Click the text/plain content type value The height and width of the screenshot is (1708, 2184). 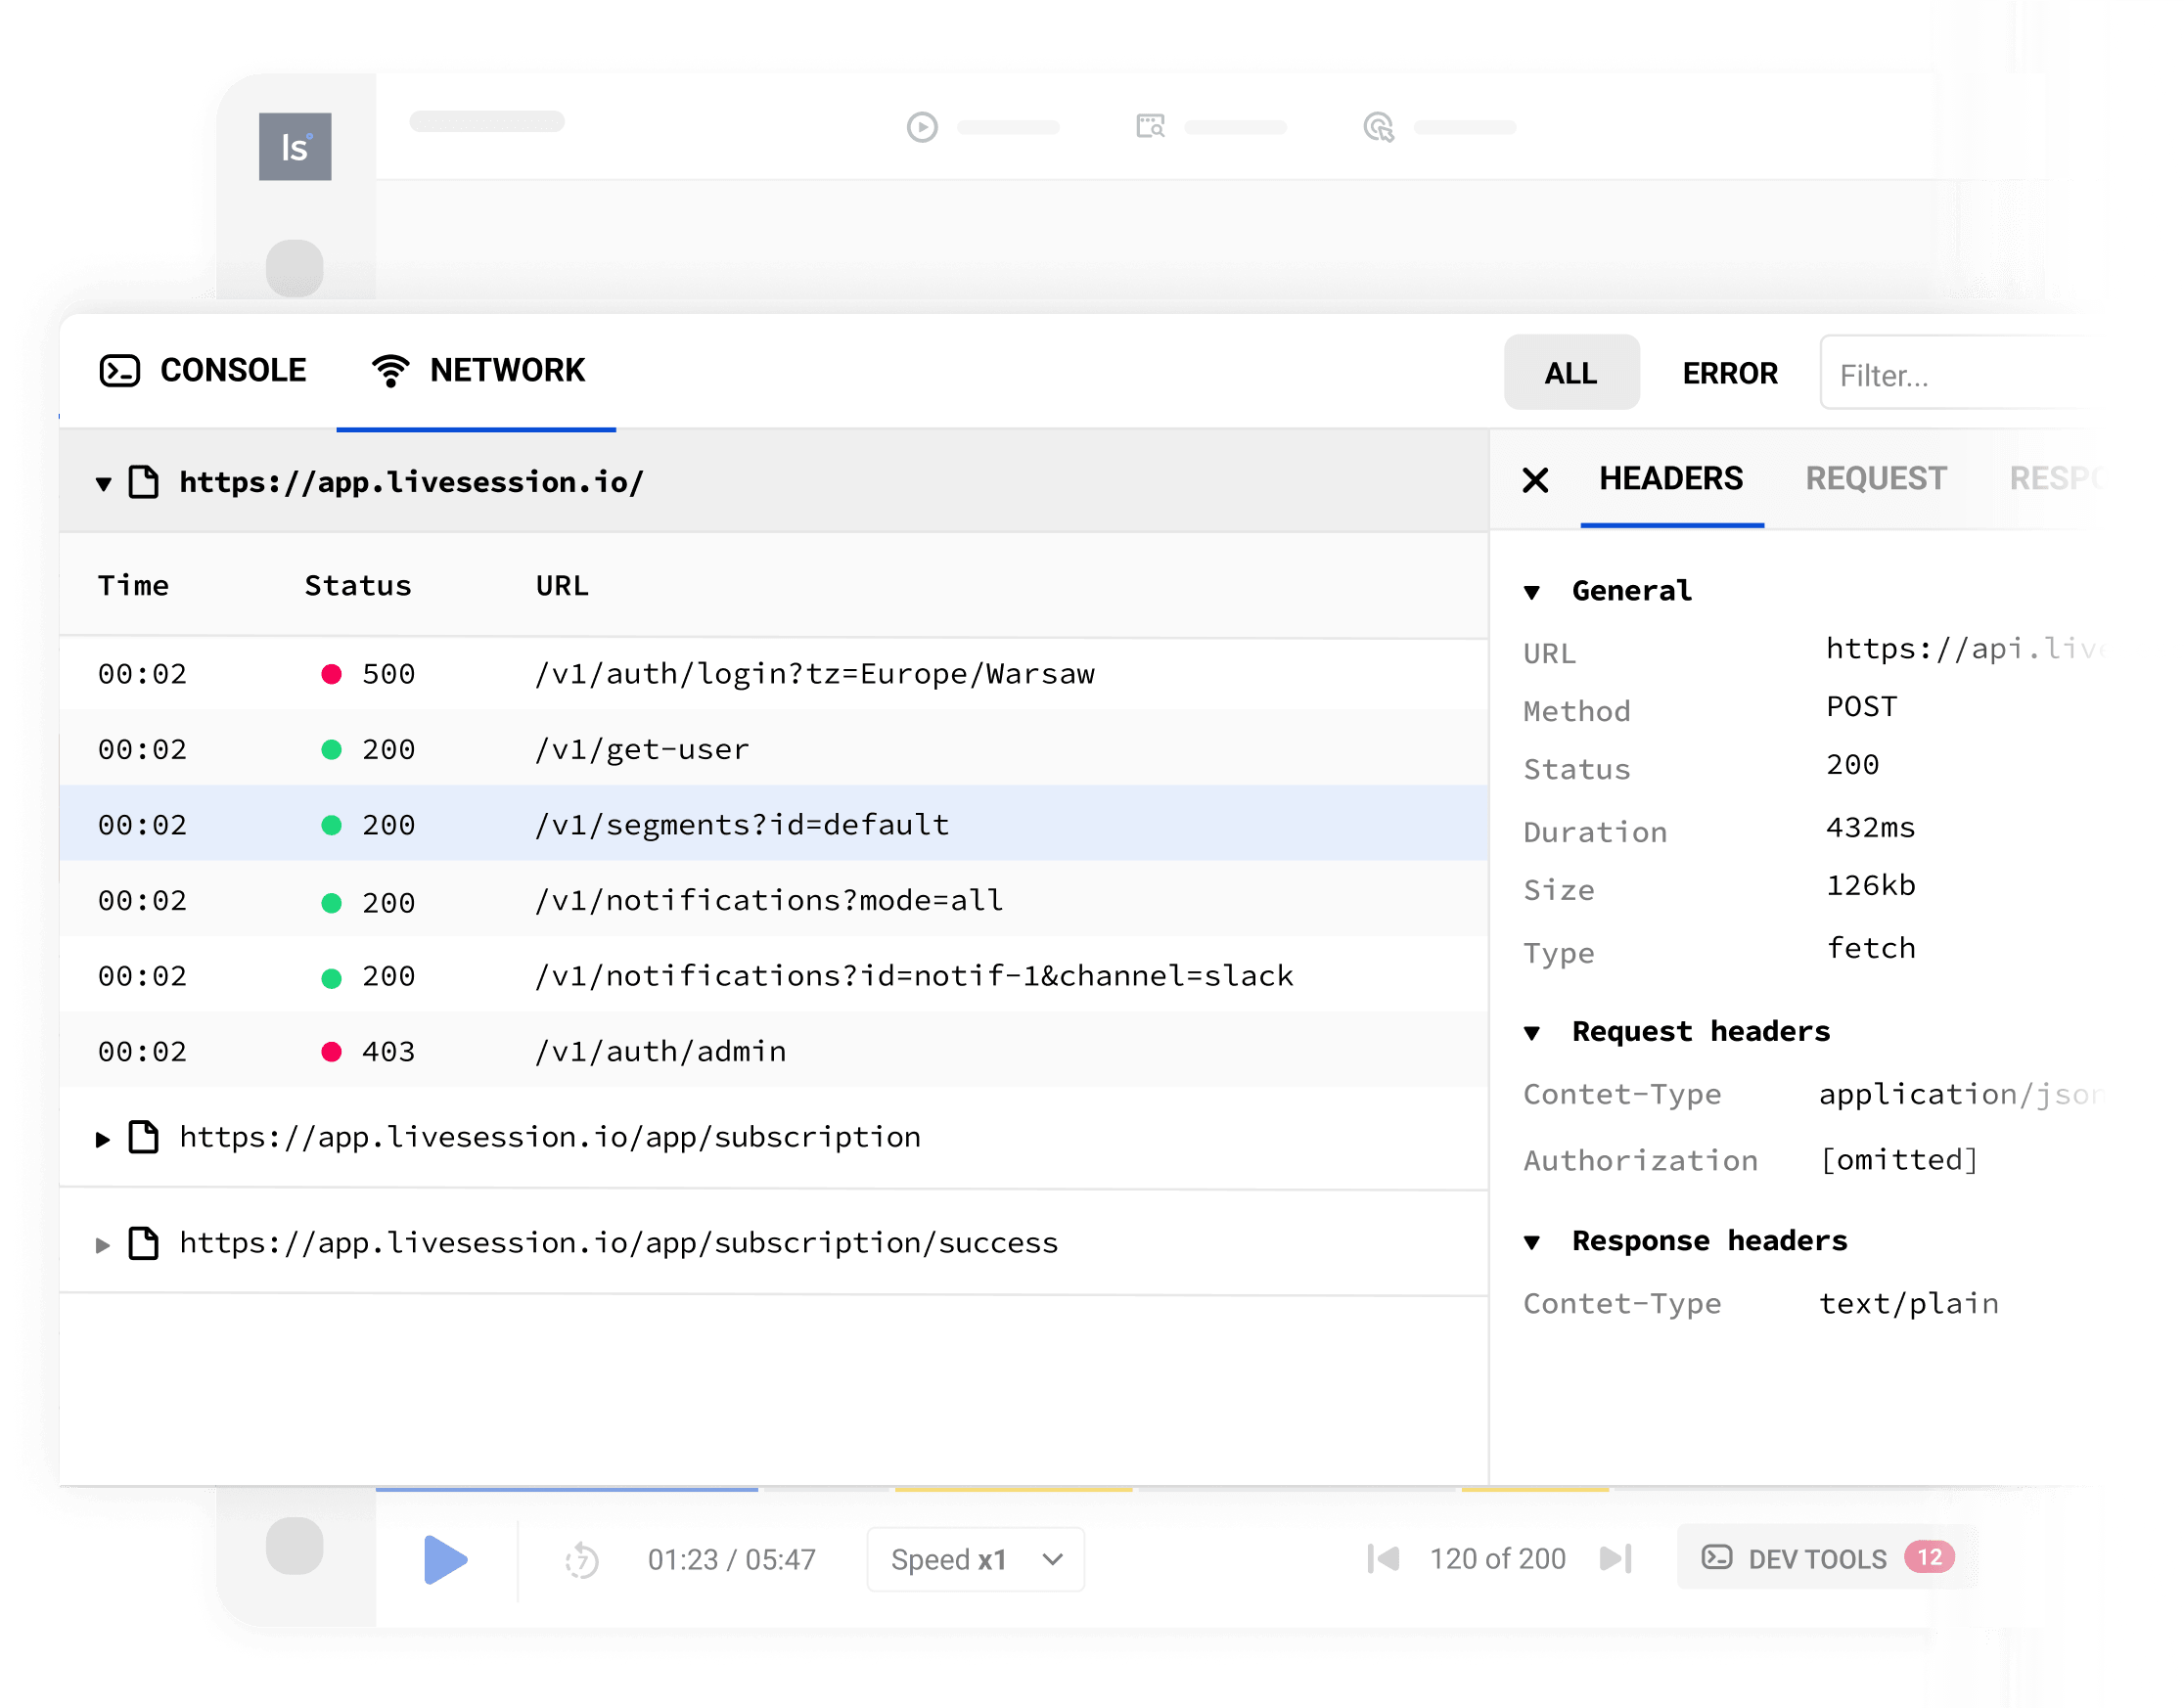point(1908,1304)
